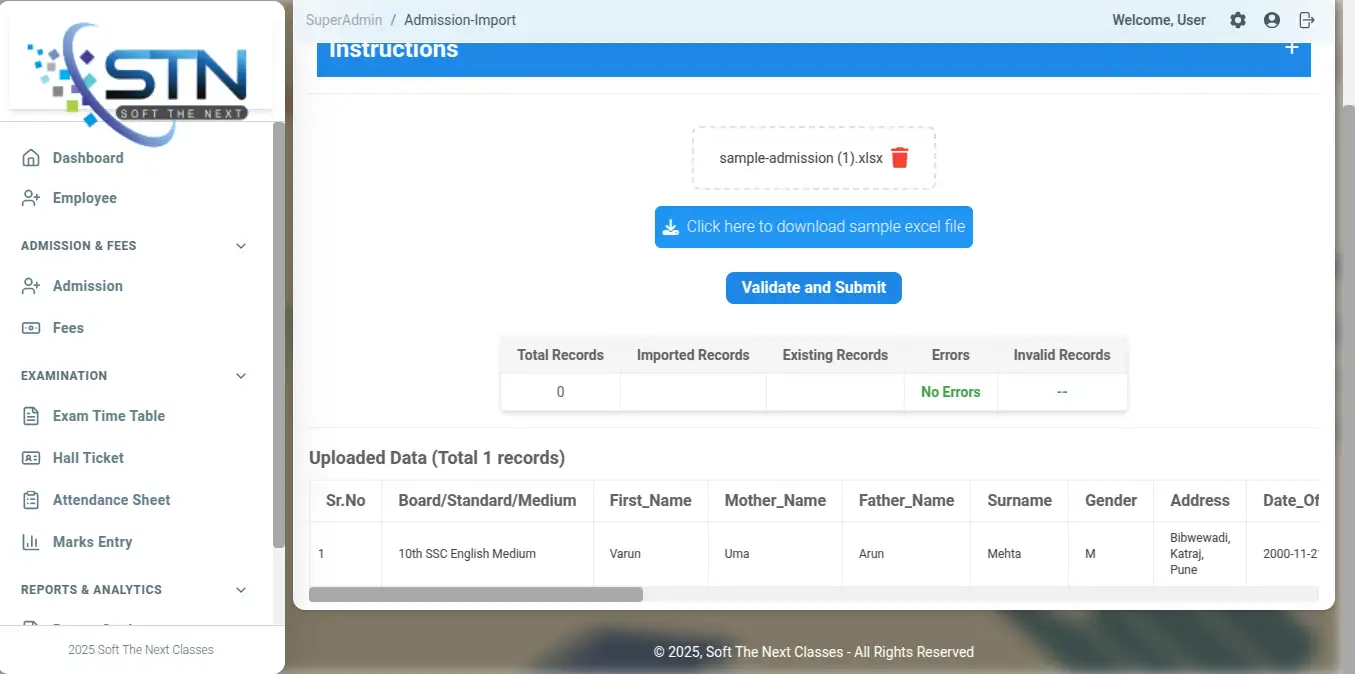
Task: Click the Hall Ticket card icon
Action: (x=31, y=458)
